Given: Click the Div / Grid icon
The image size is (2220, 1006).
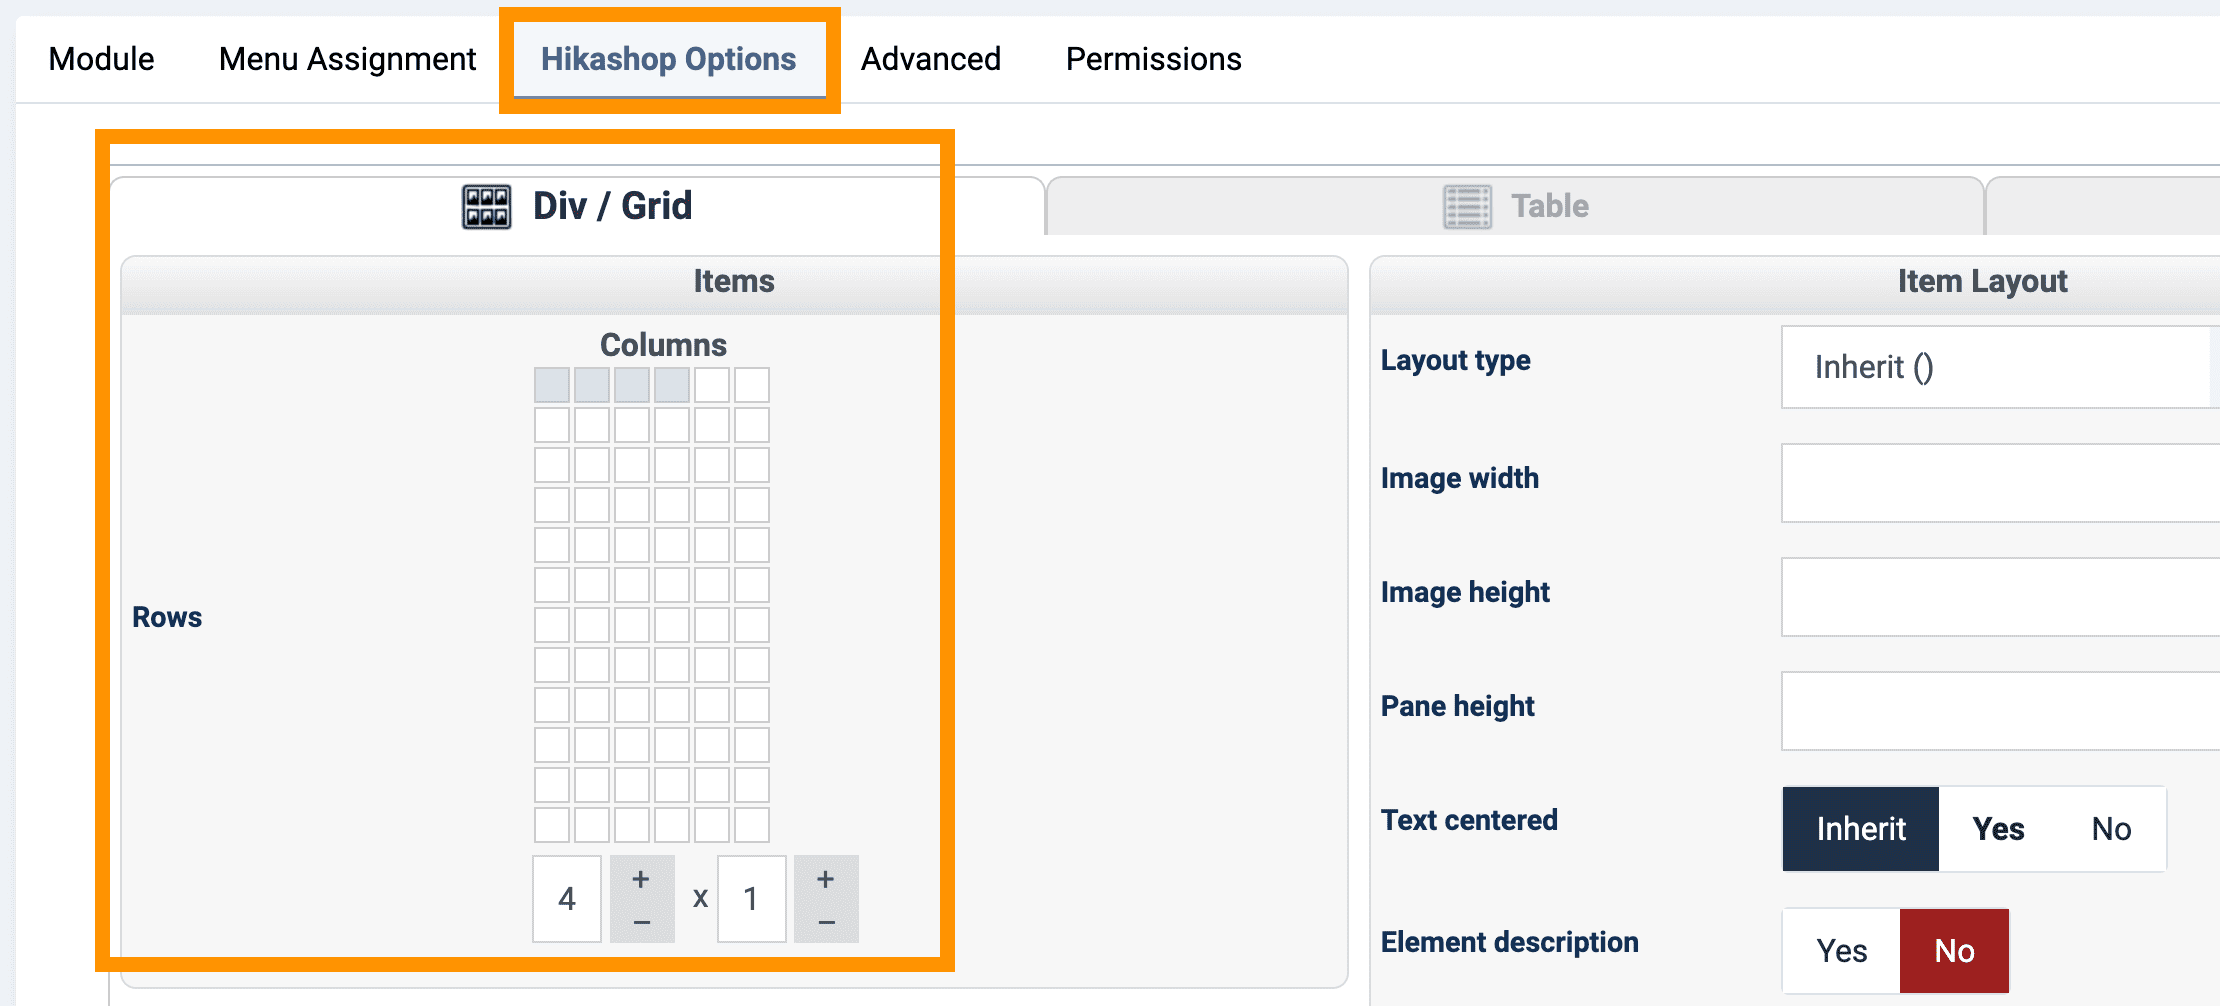Looking at the screenshot, I should coord(486,207).
